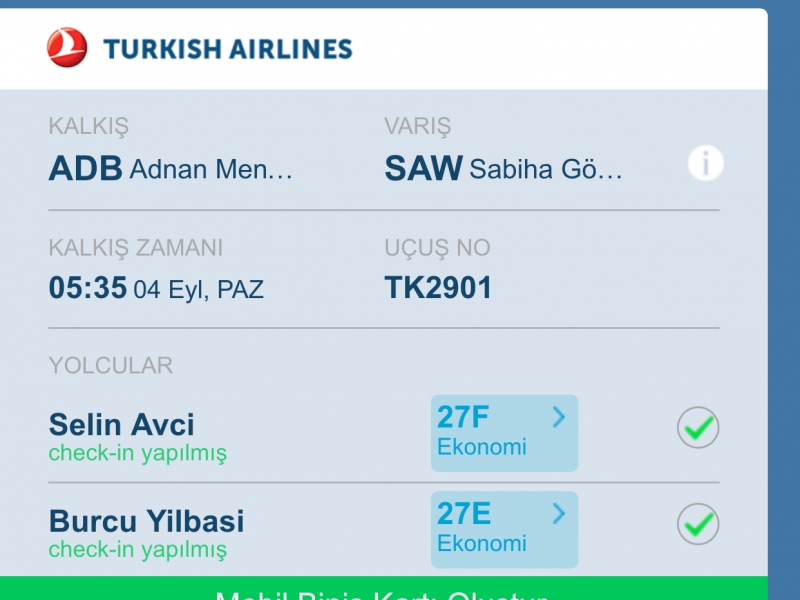Toggle the checkmark for Burcu Yilbasi

coord(698,524)
